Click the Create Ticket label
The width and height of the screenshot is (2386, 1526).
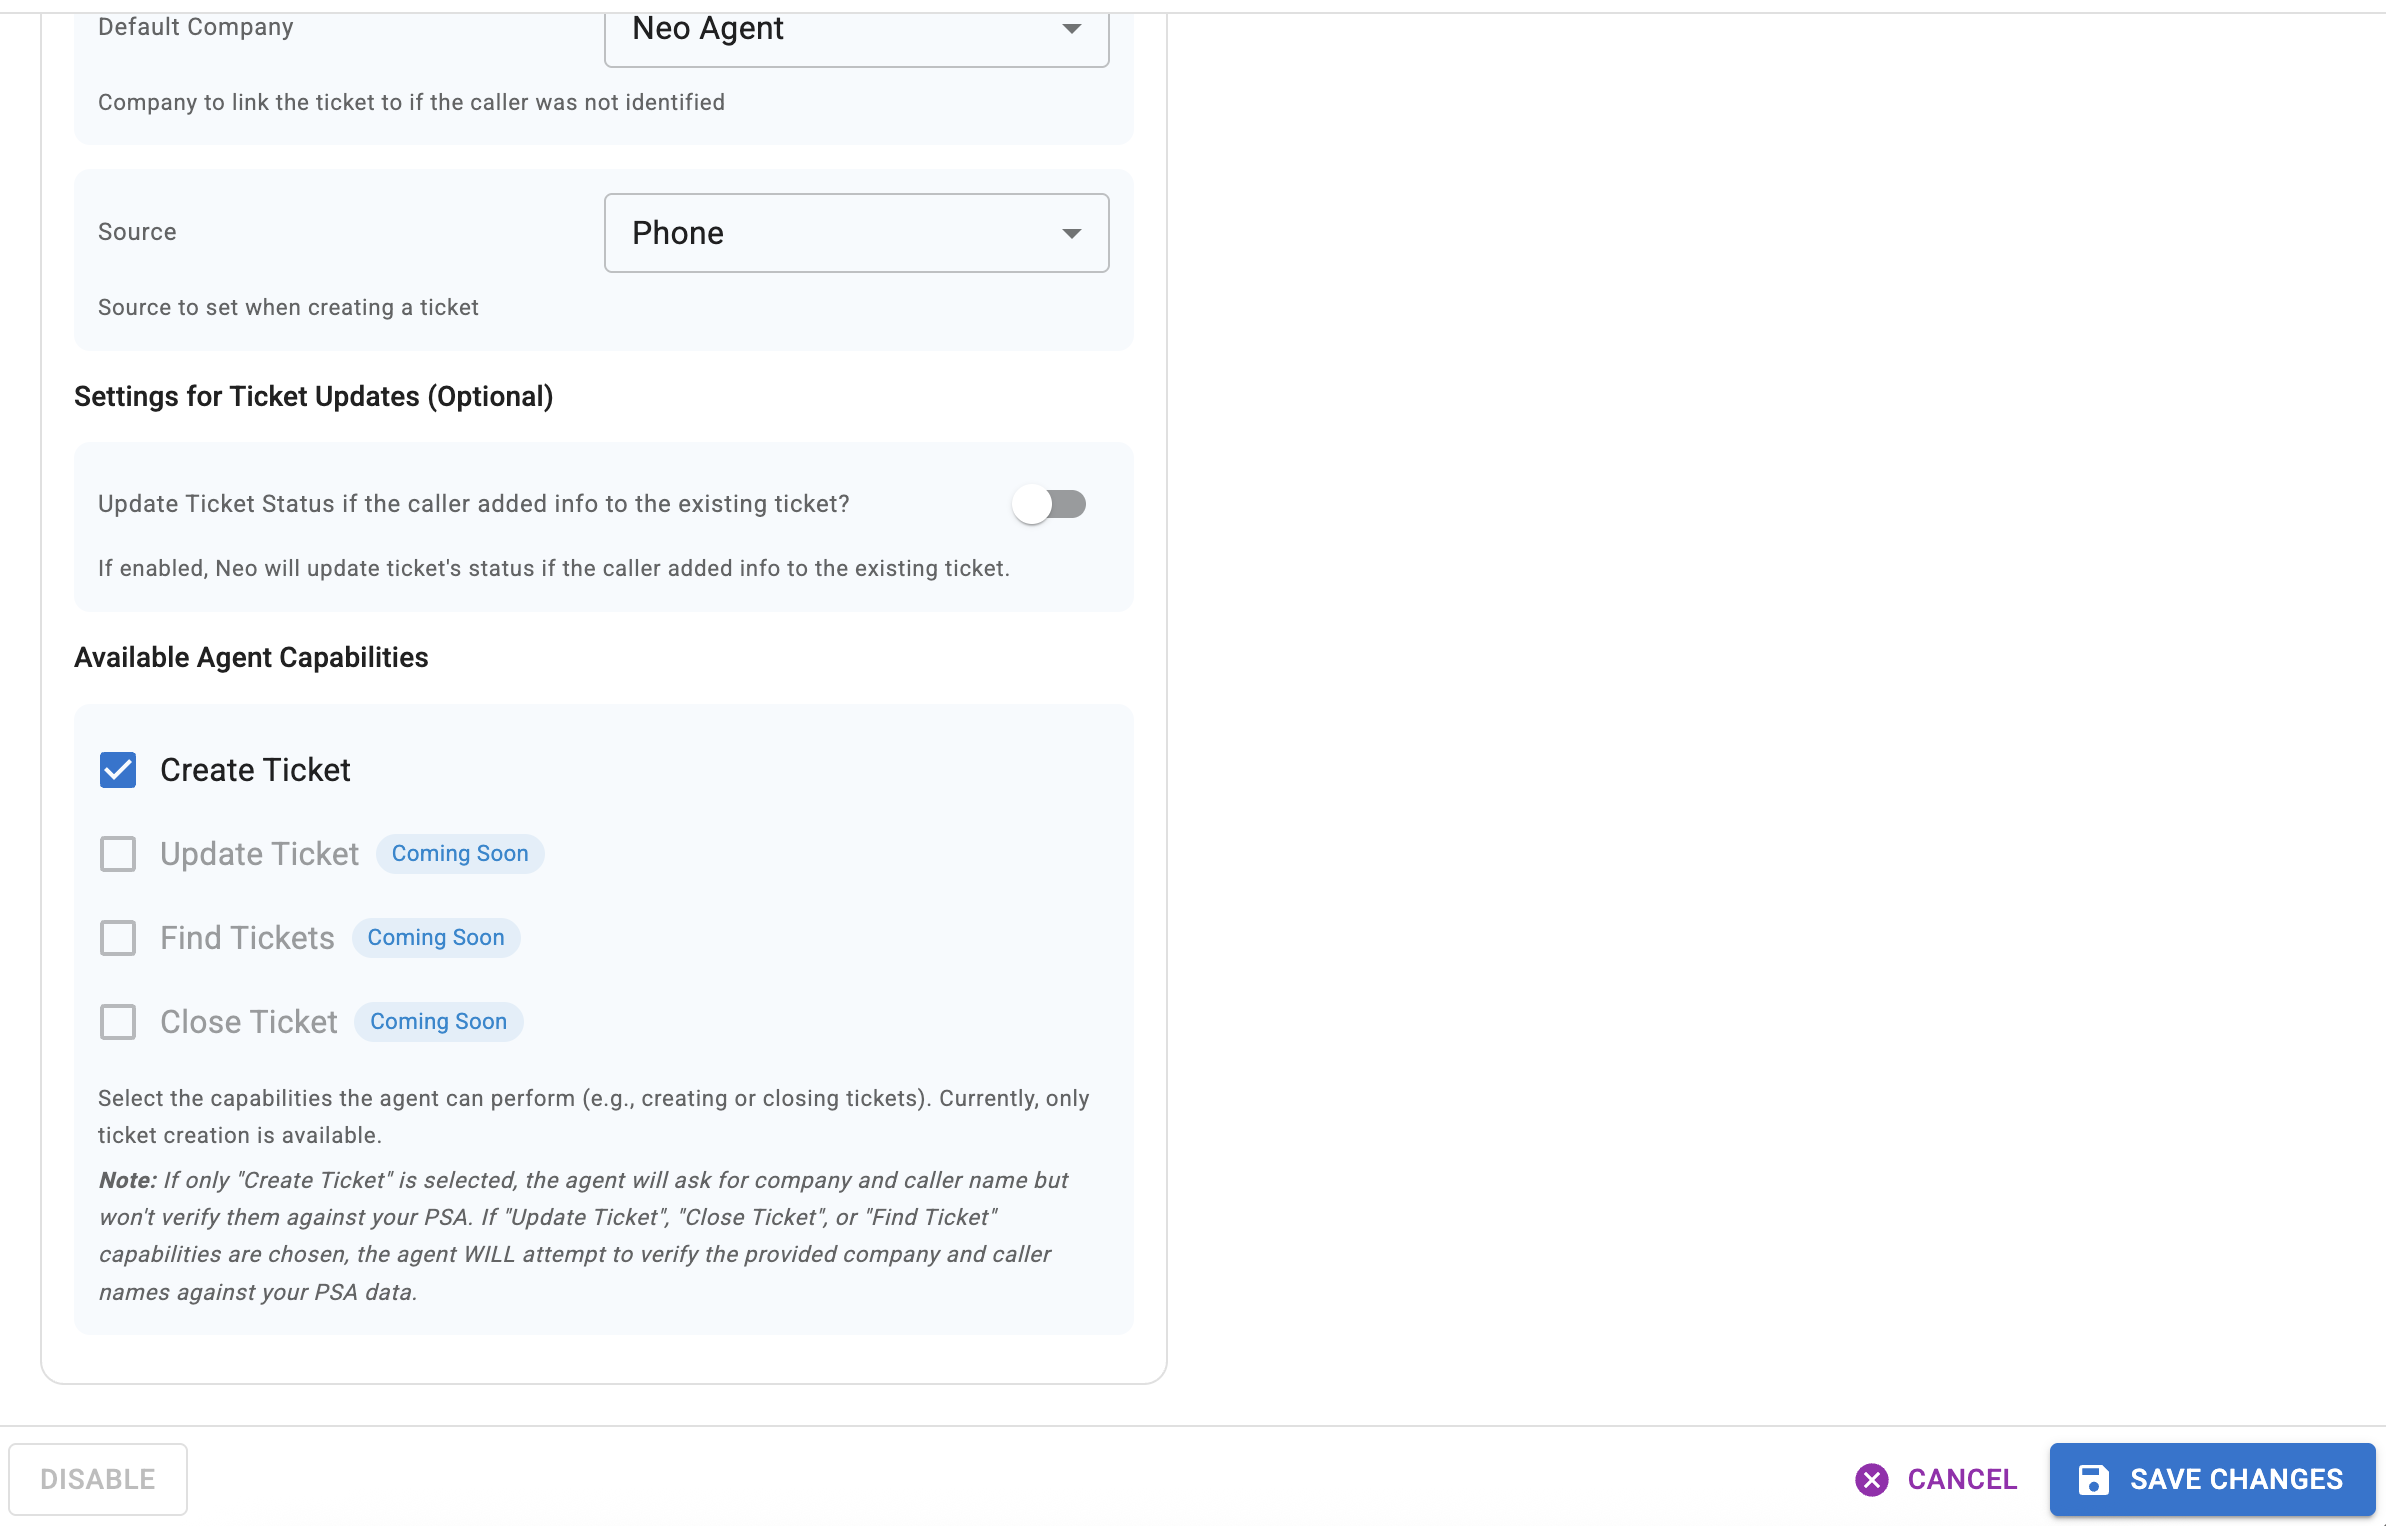coord(255,770)
